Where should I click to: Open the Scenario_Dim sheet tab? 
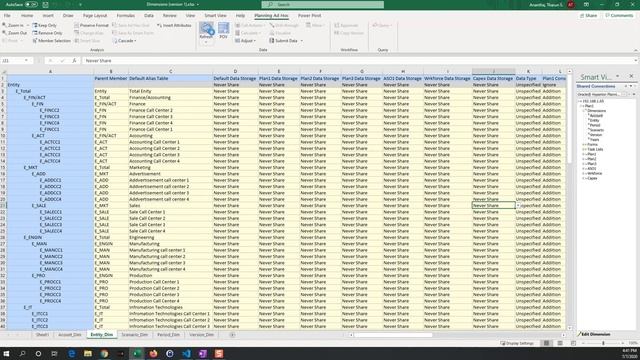[135, 335]
